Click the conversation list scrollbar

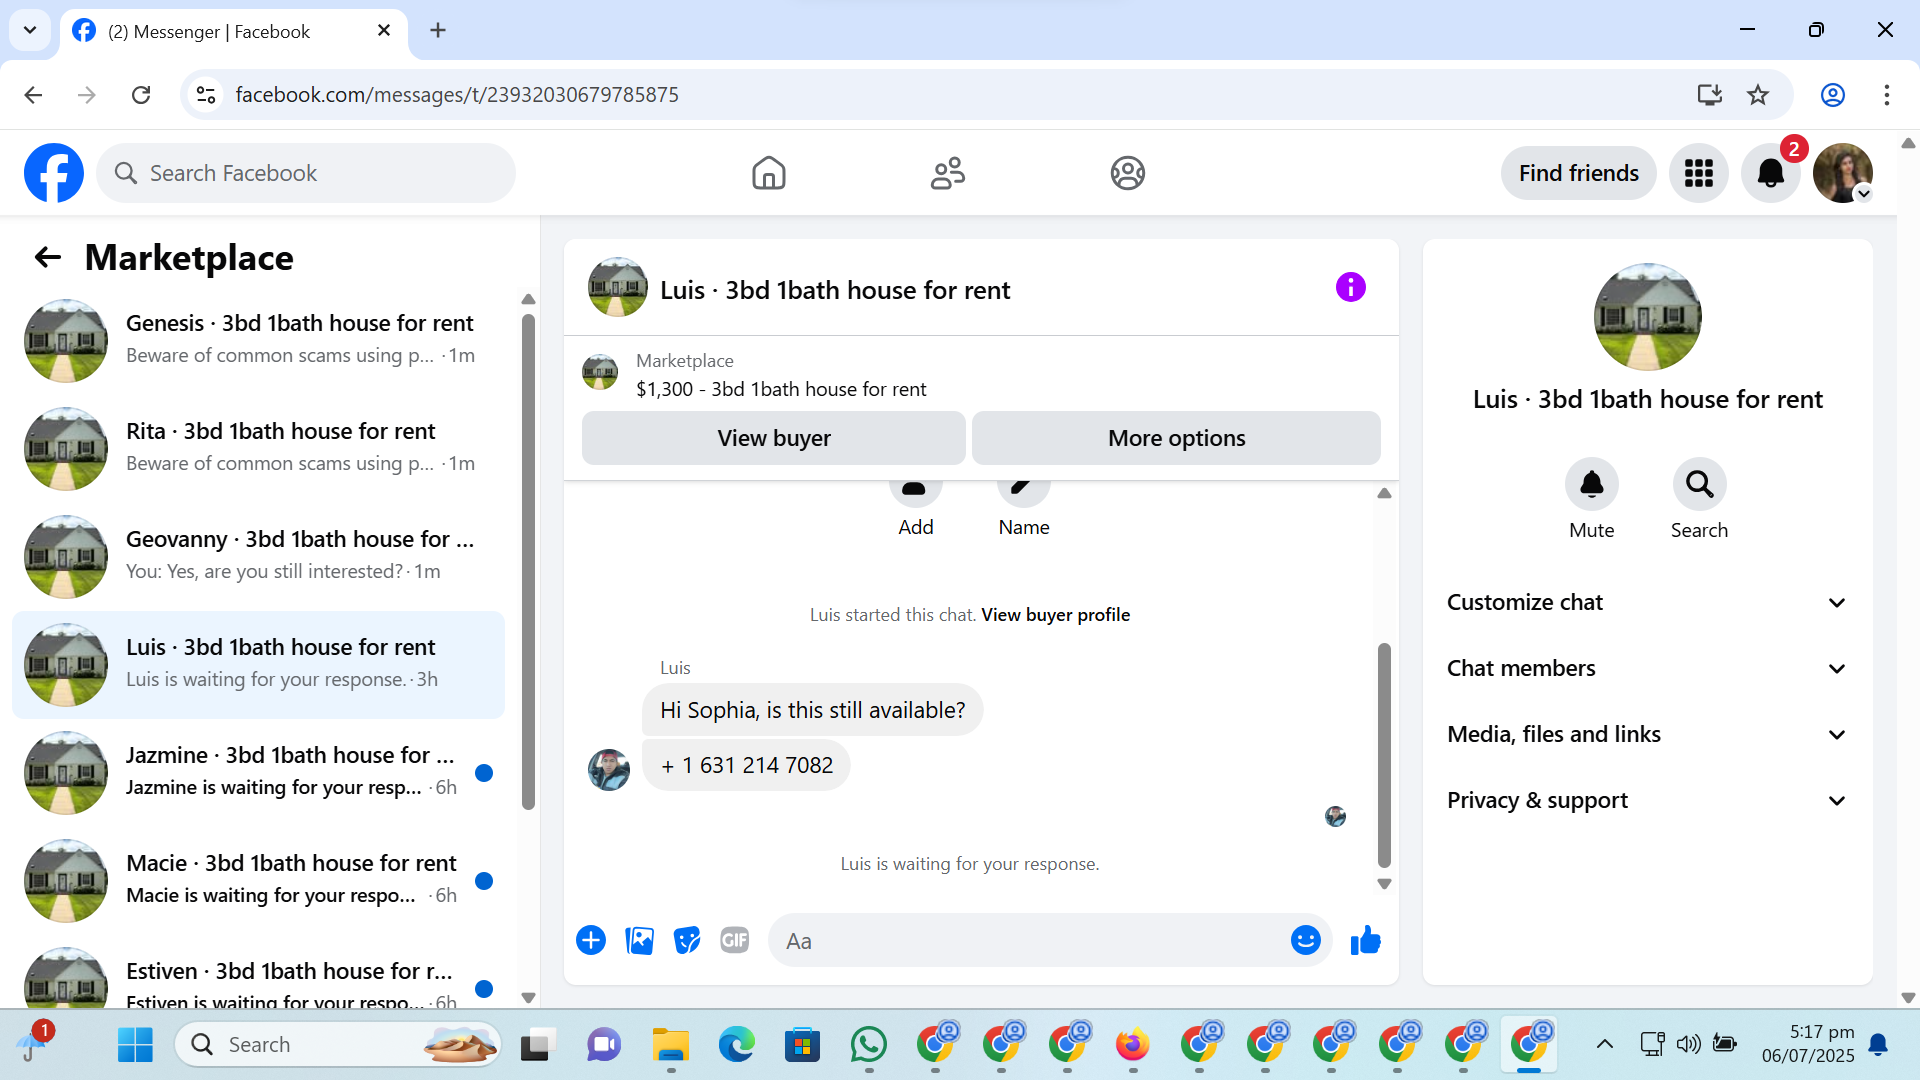click(528, 560)
